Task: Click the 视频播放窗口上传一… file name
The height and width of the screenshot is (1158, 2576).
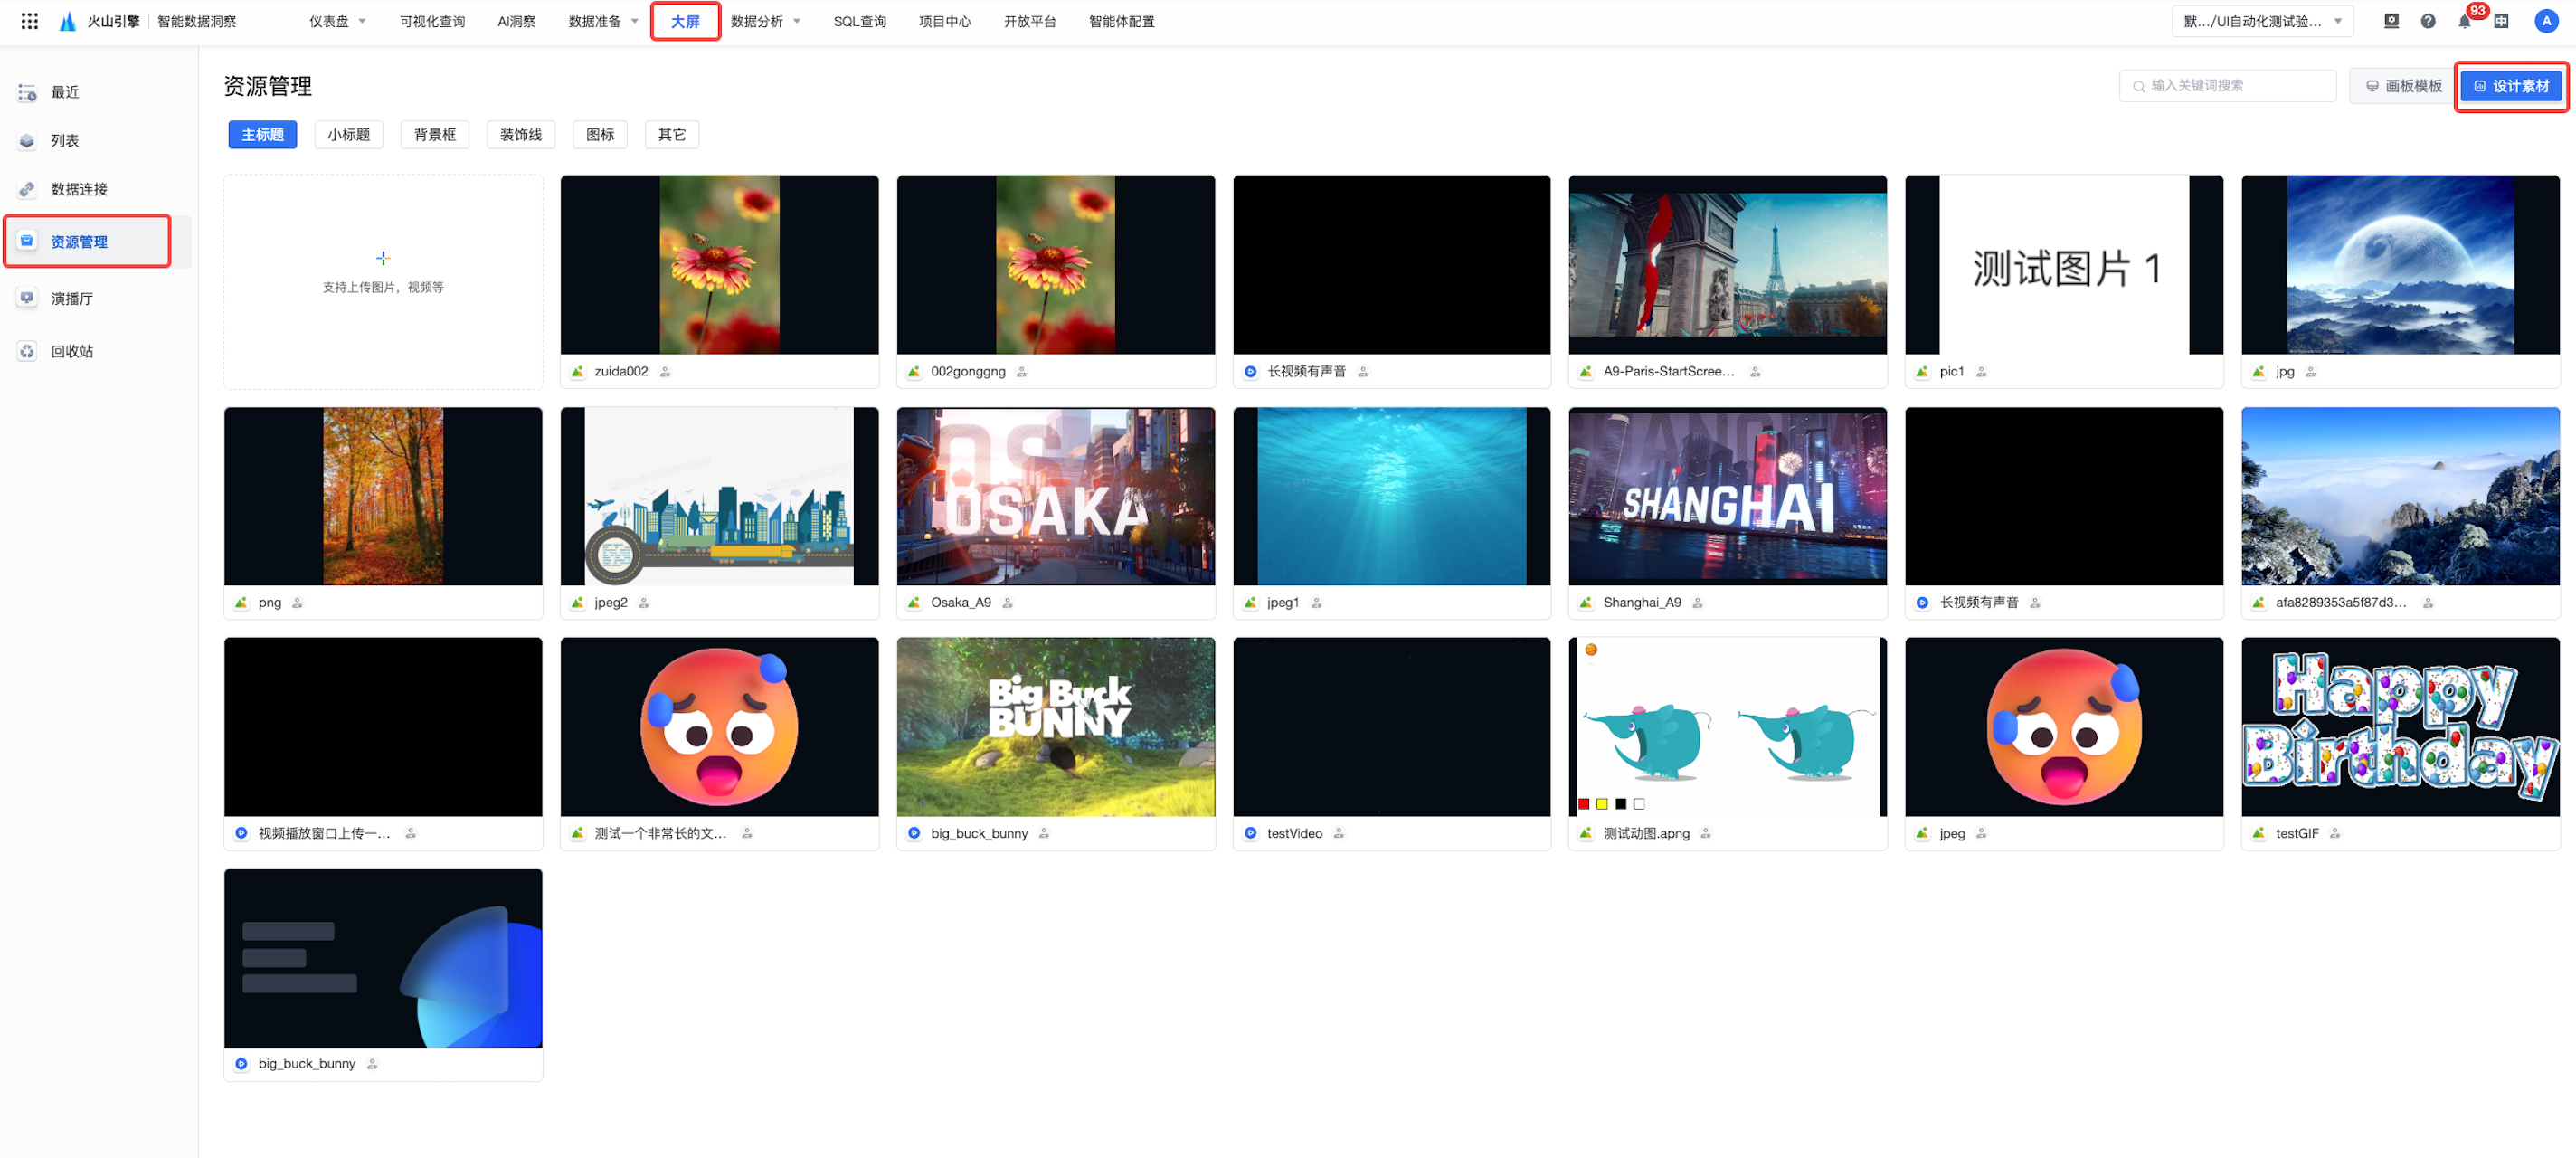Action: (324, 833)
